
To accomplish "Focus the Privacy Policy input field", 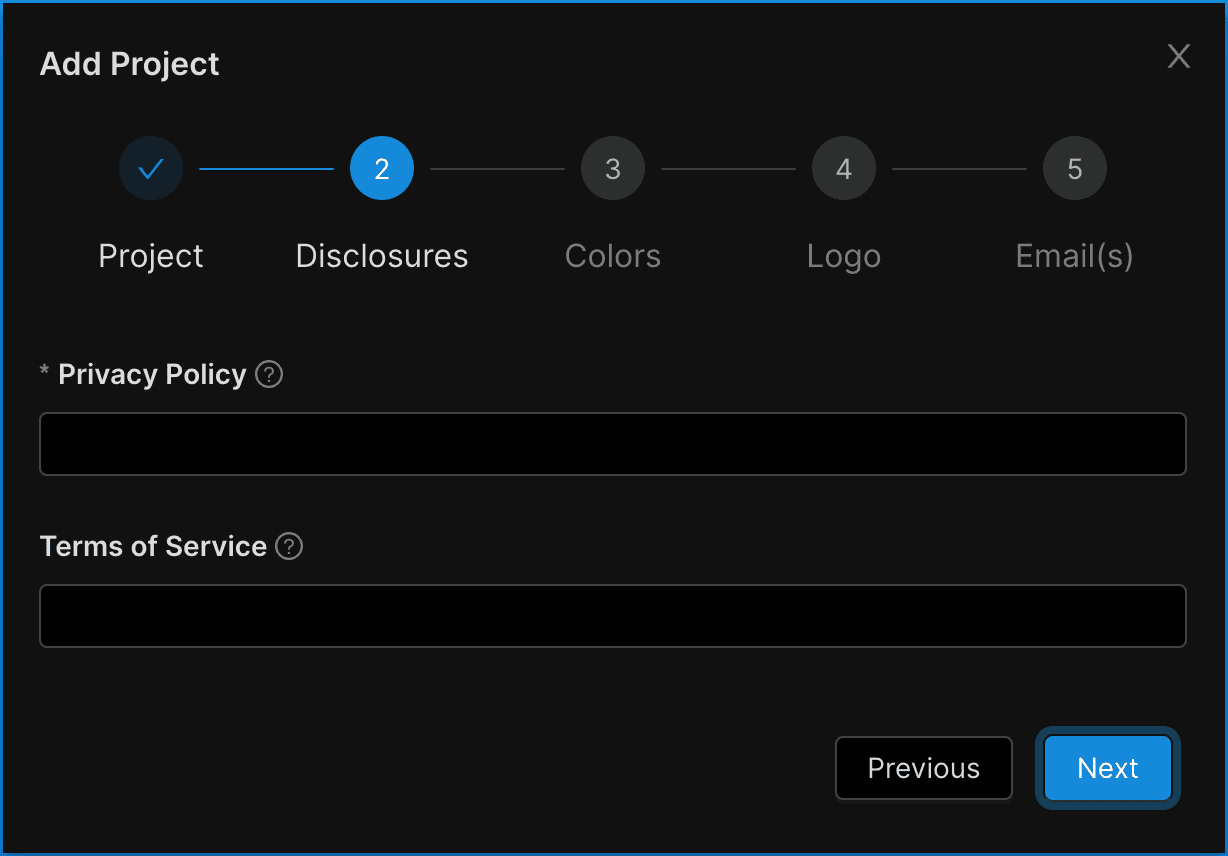I will point(613,444).
